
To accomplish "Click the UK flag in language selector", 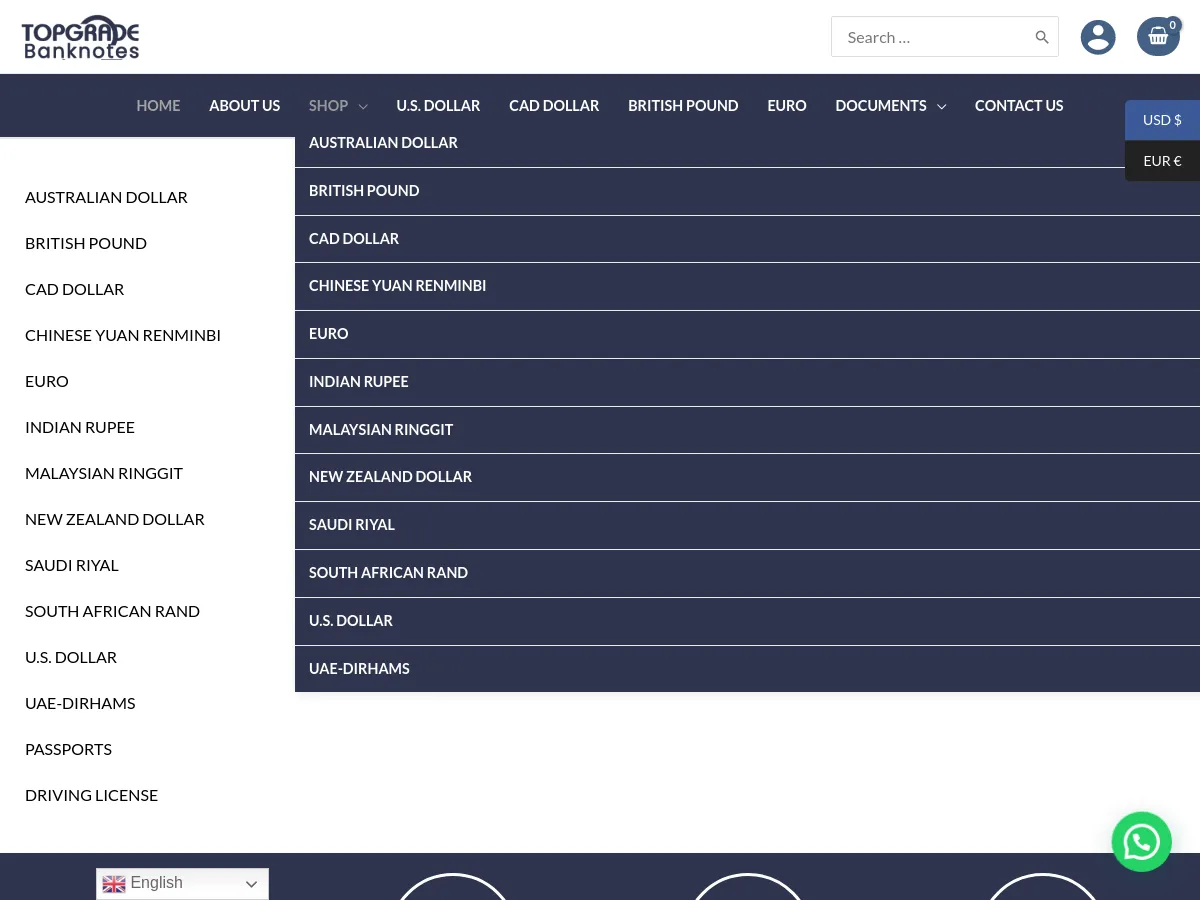I will point(114,883).
